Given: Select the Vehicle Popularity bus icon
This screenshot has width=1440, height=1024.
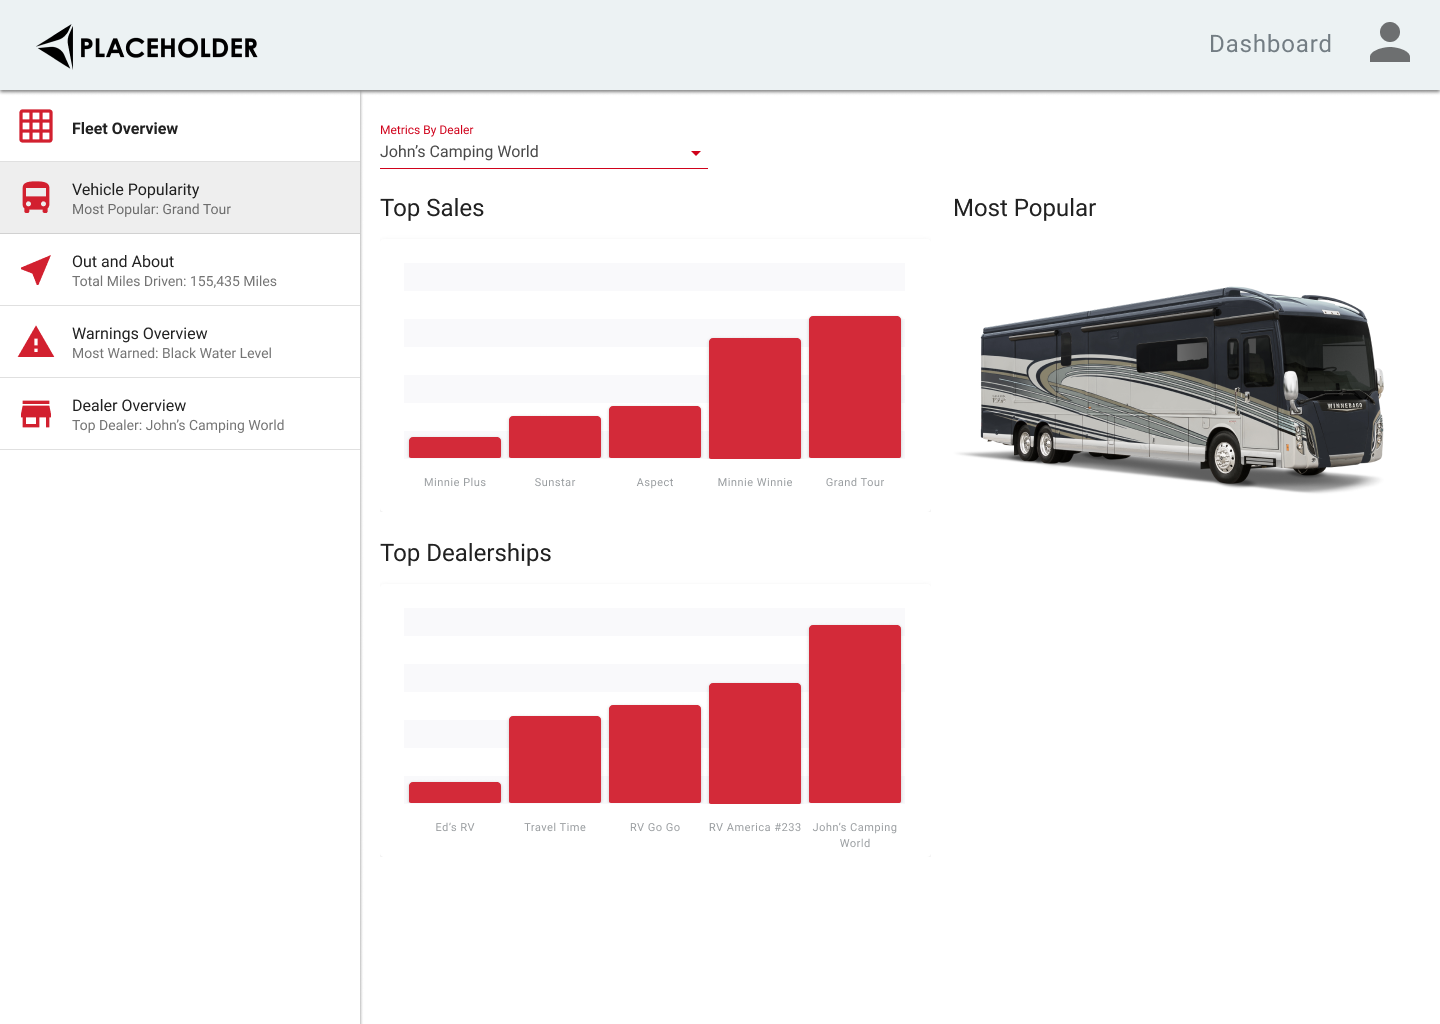Looking at the screenshot, I should tap(36, 197).
